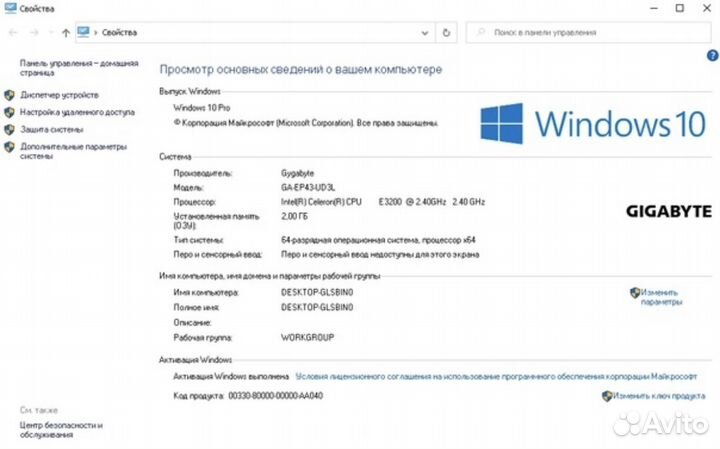Open recent locations dropdown near navigation arrows
The height and width of the screenshot is (449, 720).
coord(51,33)
